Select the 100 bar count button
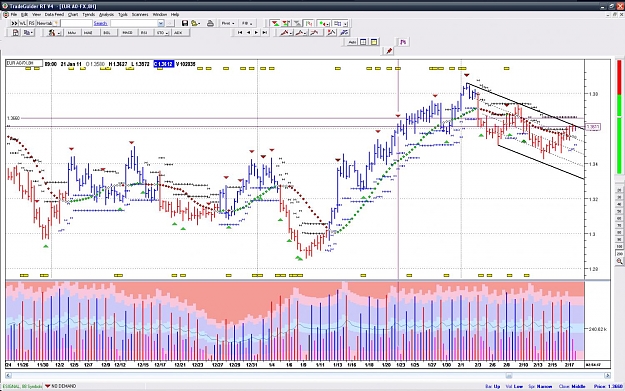625x391 pixels. coord(619,247)
